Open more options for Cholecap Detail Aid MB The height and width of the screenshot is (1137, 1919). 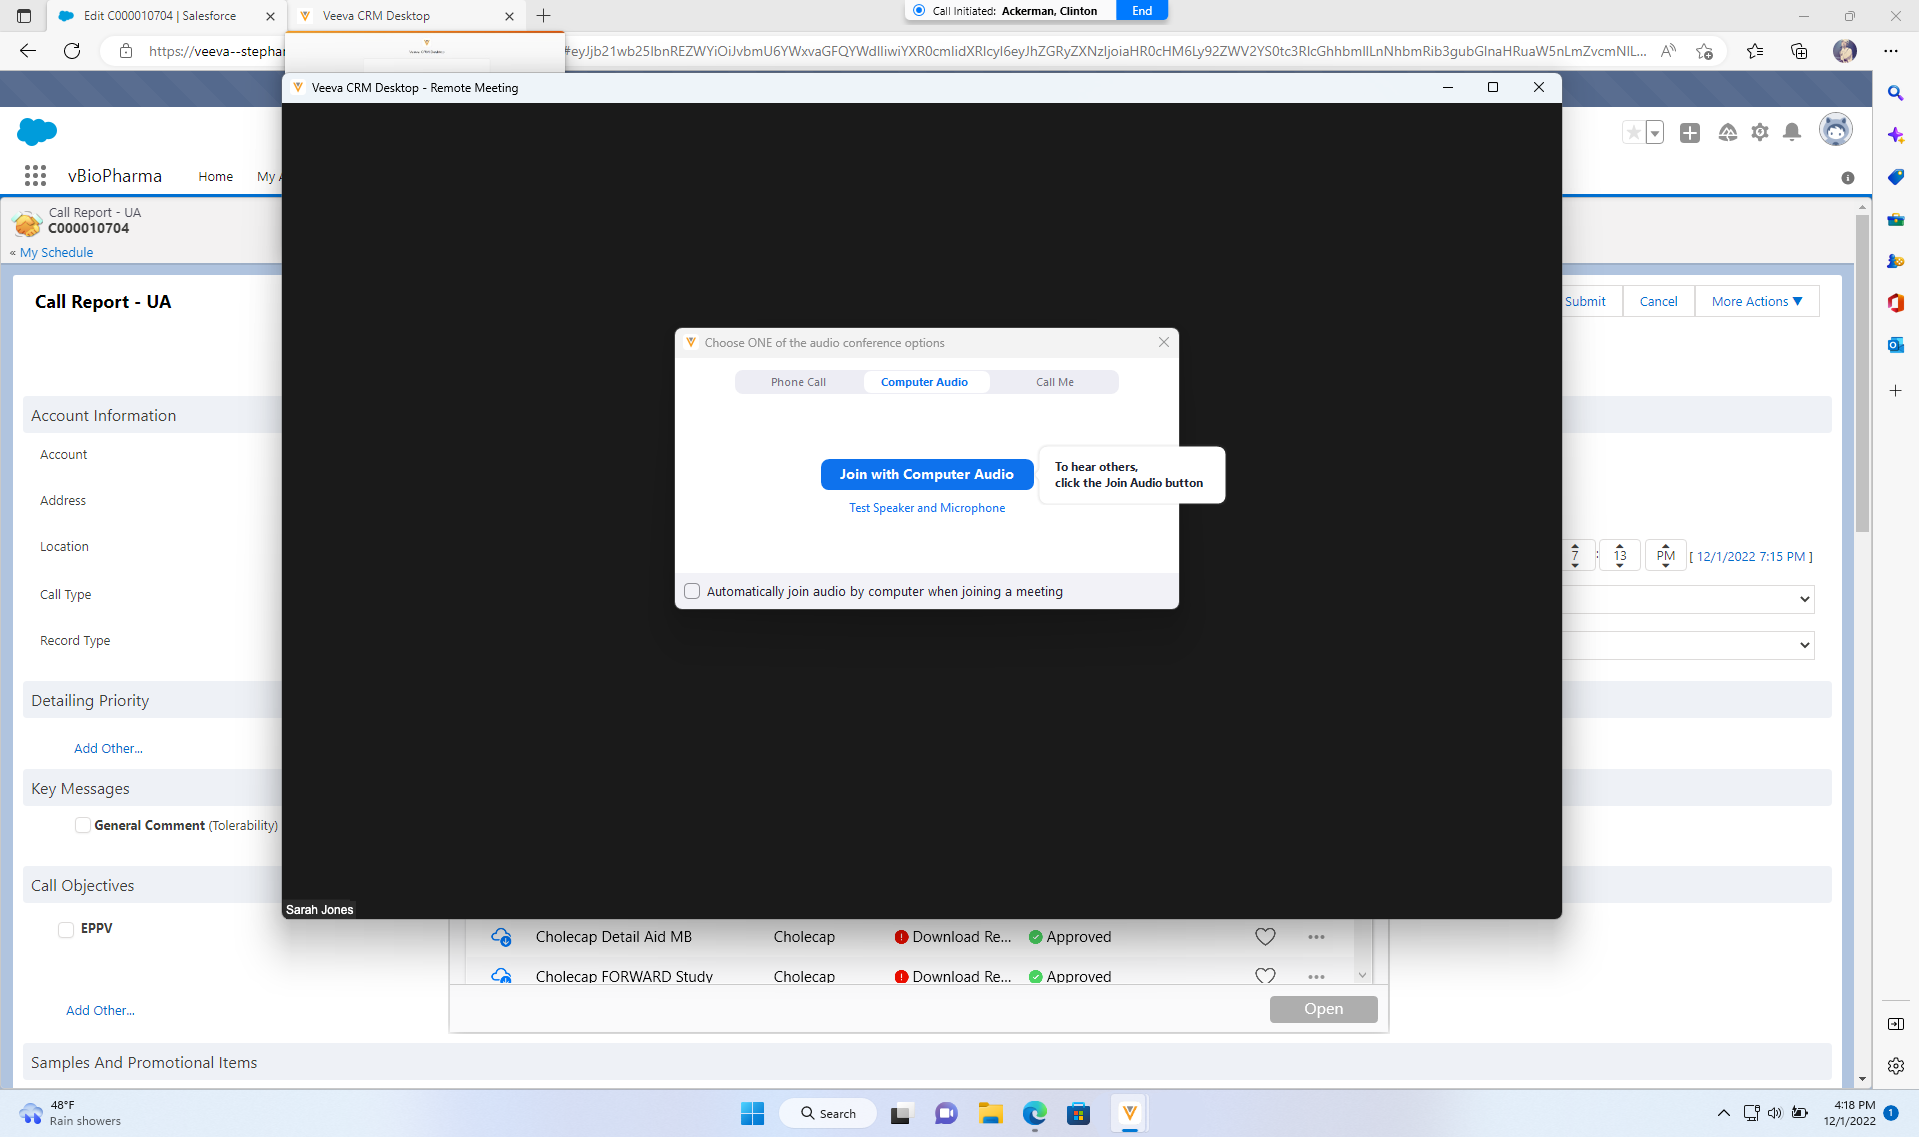click(1316, 937)
